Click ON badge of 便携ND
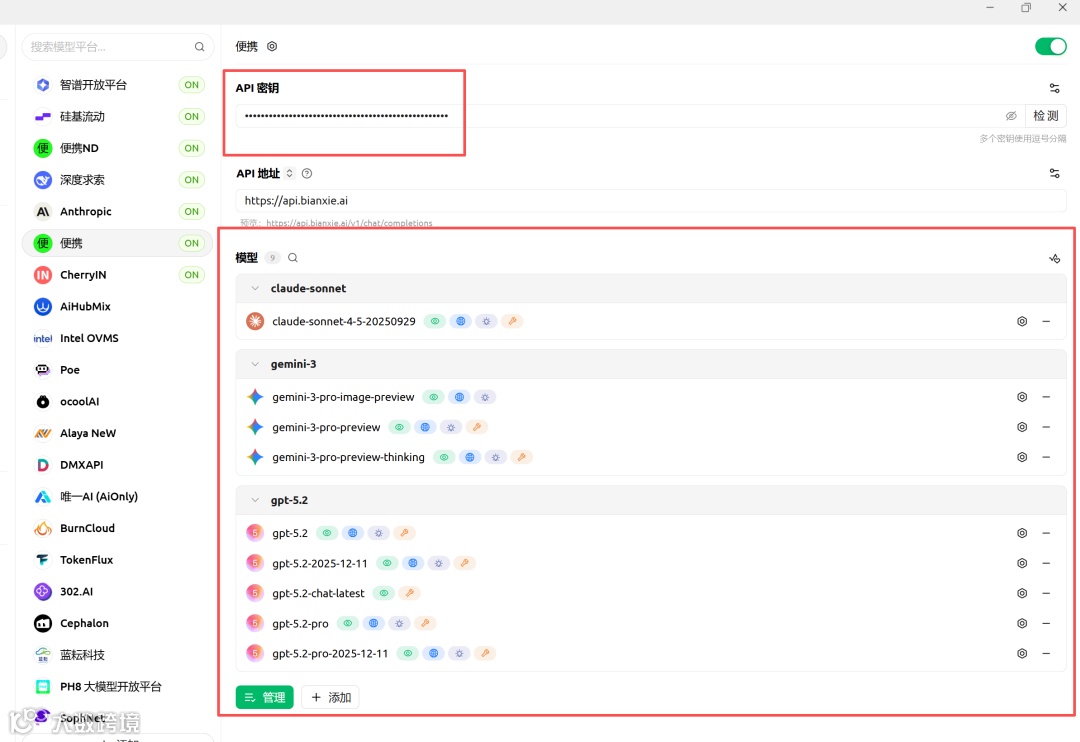Screen dimensions: 1080x742 tap(191, 148)
